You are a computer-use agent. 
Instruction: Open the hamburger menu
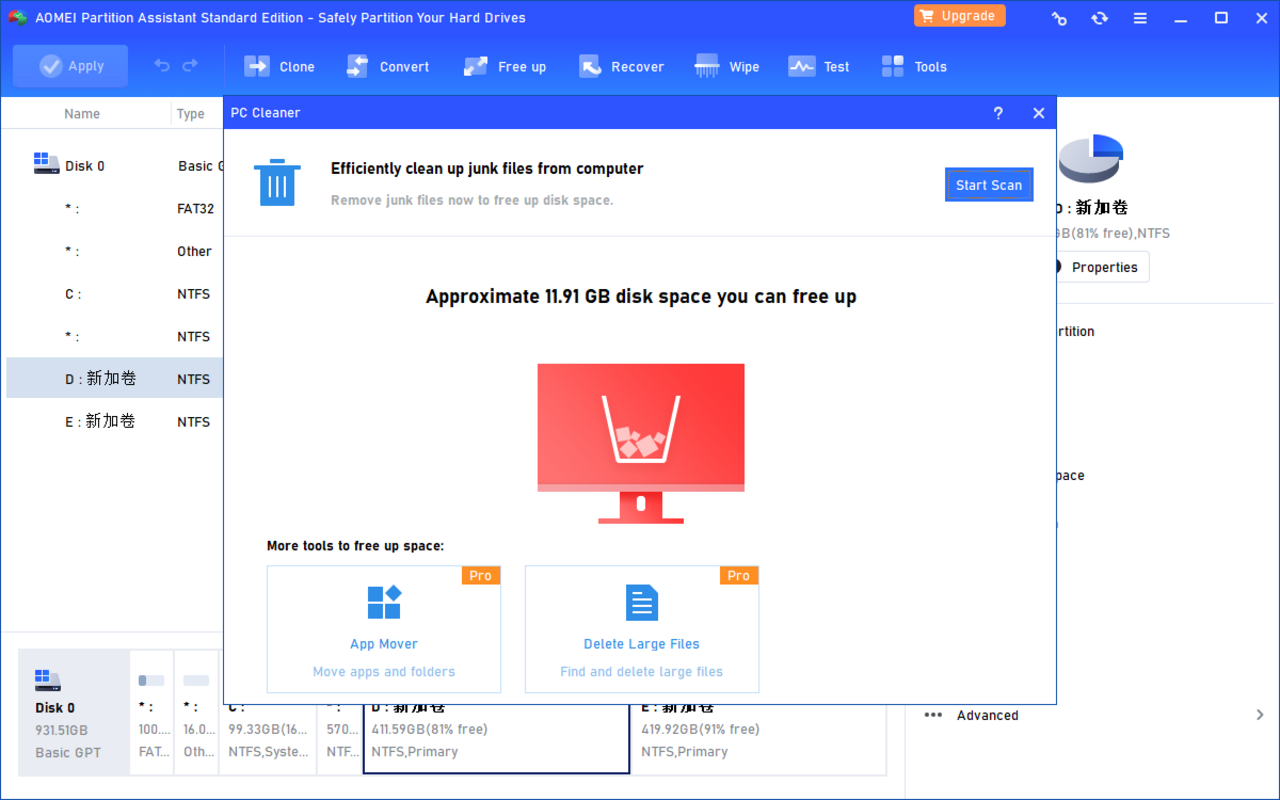(x=1140, y=18)
